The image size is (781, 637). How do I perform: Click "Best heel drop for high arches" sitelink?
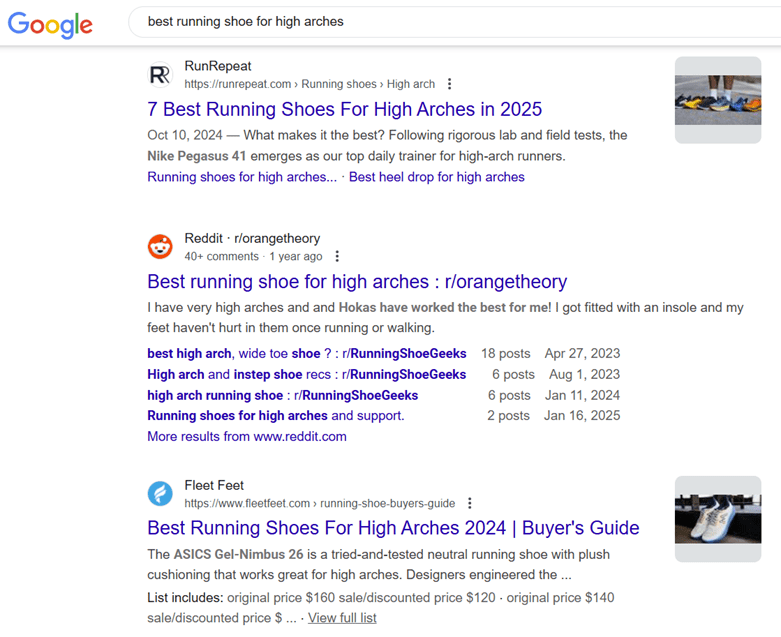point(436,177)
